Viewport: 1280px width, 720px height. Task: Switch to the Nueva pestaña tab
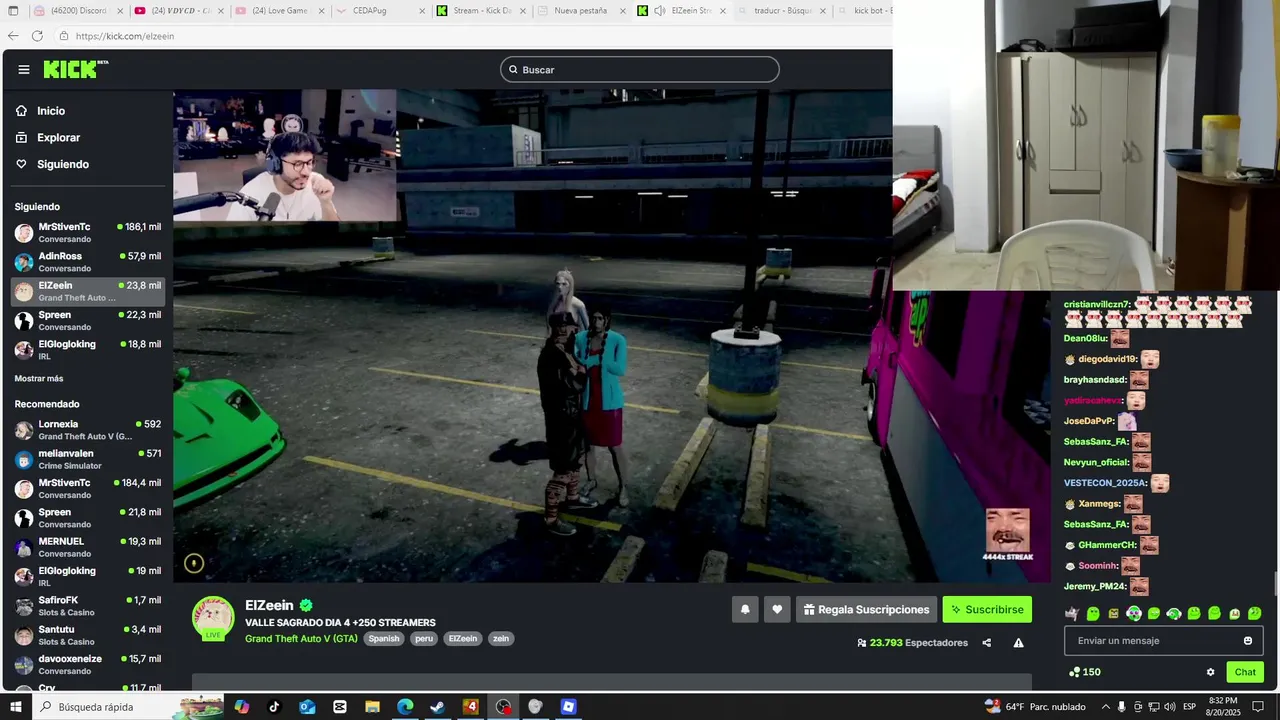[x=581, y=11]
